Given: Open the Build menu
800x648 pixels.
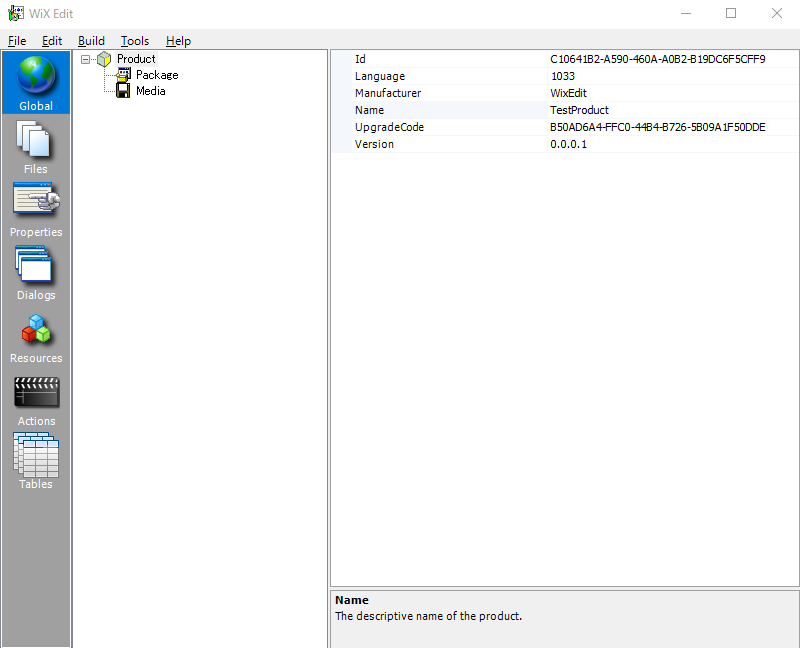Looking at the screenshot, I should coord(91,41).
